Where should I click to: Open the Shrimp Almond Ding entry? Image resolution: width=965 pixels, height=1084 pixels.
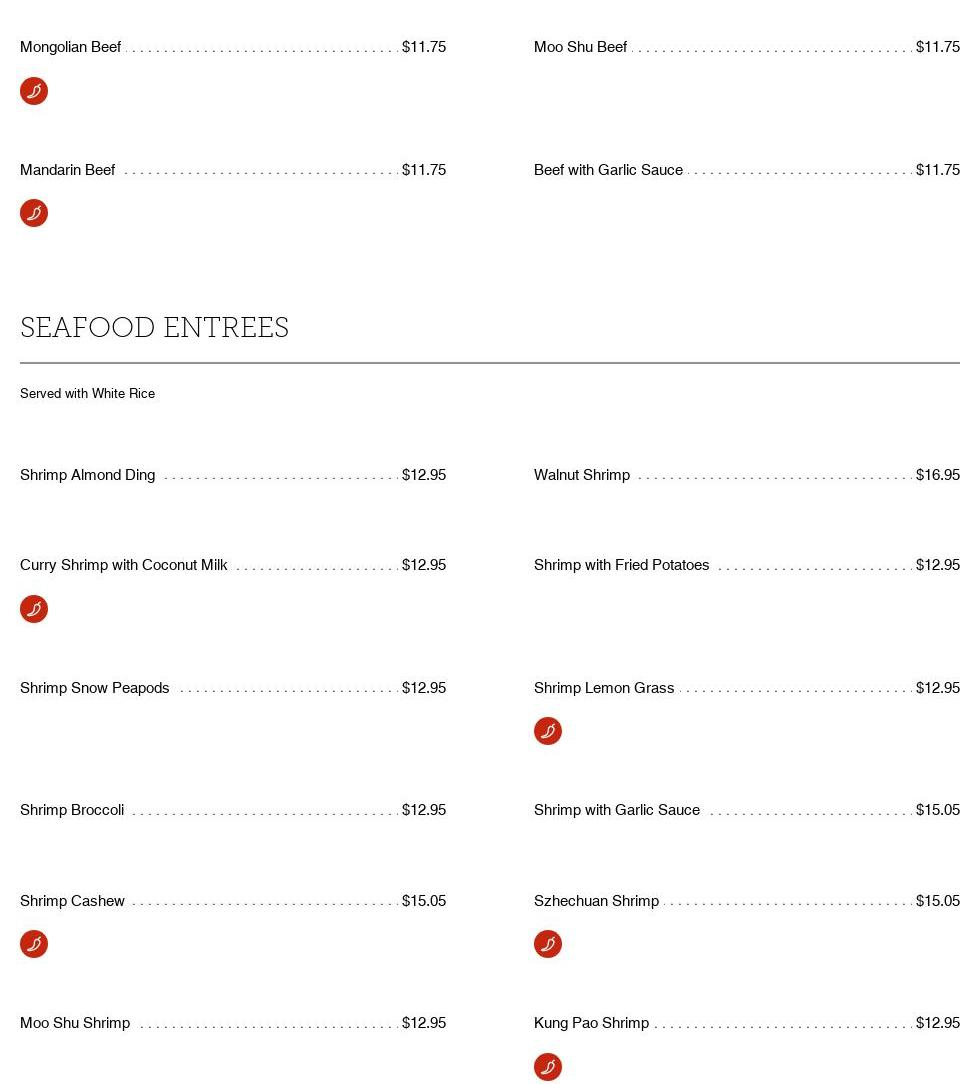click(x=88, y=475)
